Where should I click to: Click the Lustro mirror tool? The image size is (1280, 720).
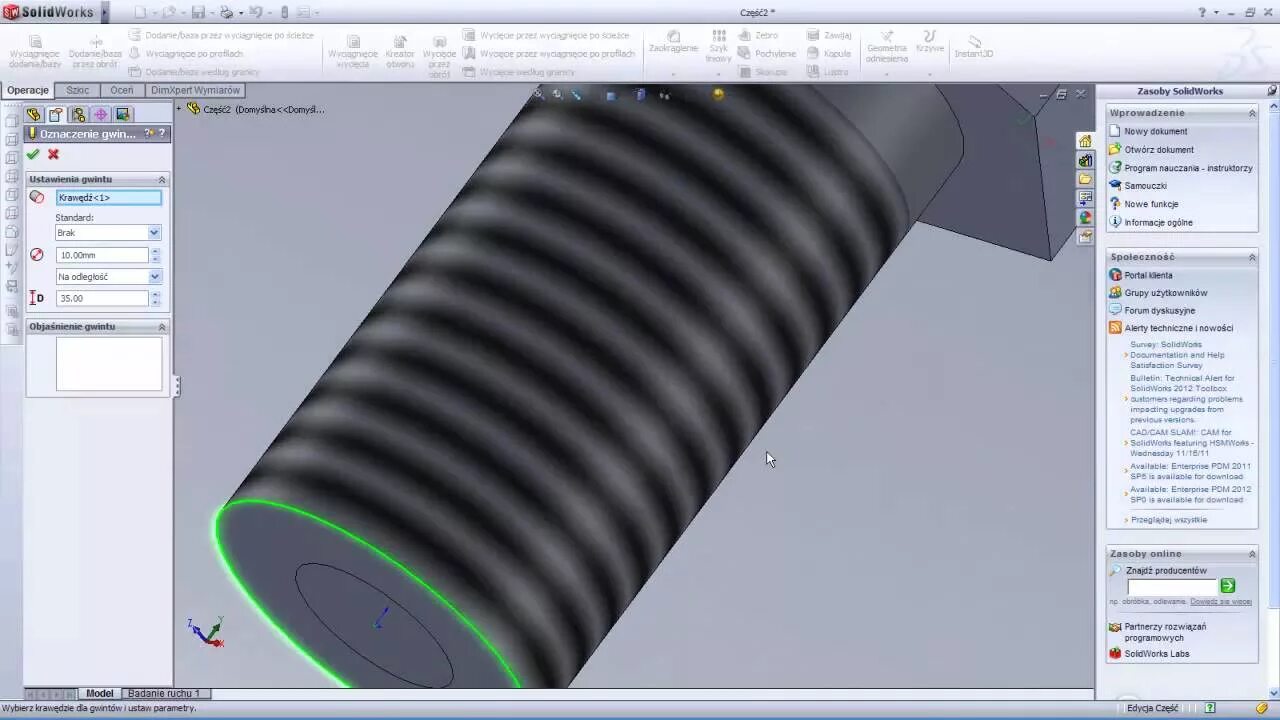click(x=827, y=71)
